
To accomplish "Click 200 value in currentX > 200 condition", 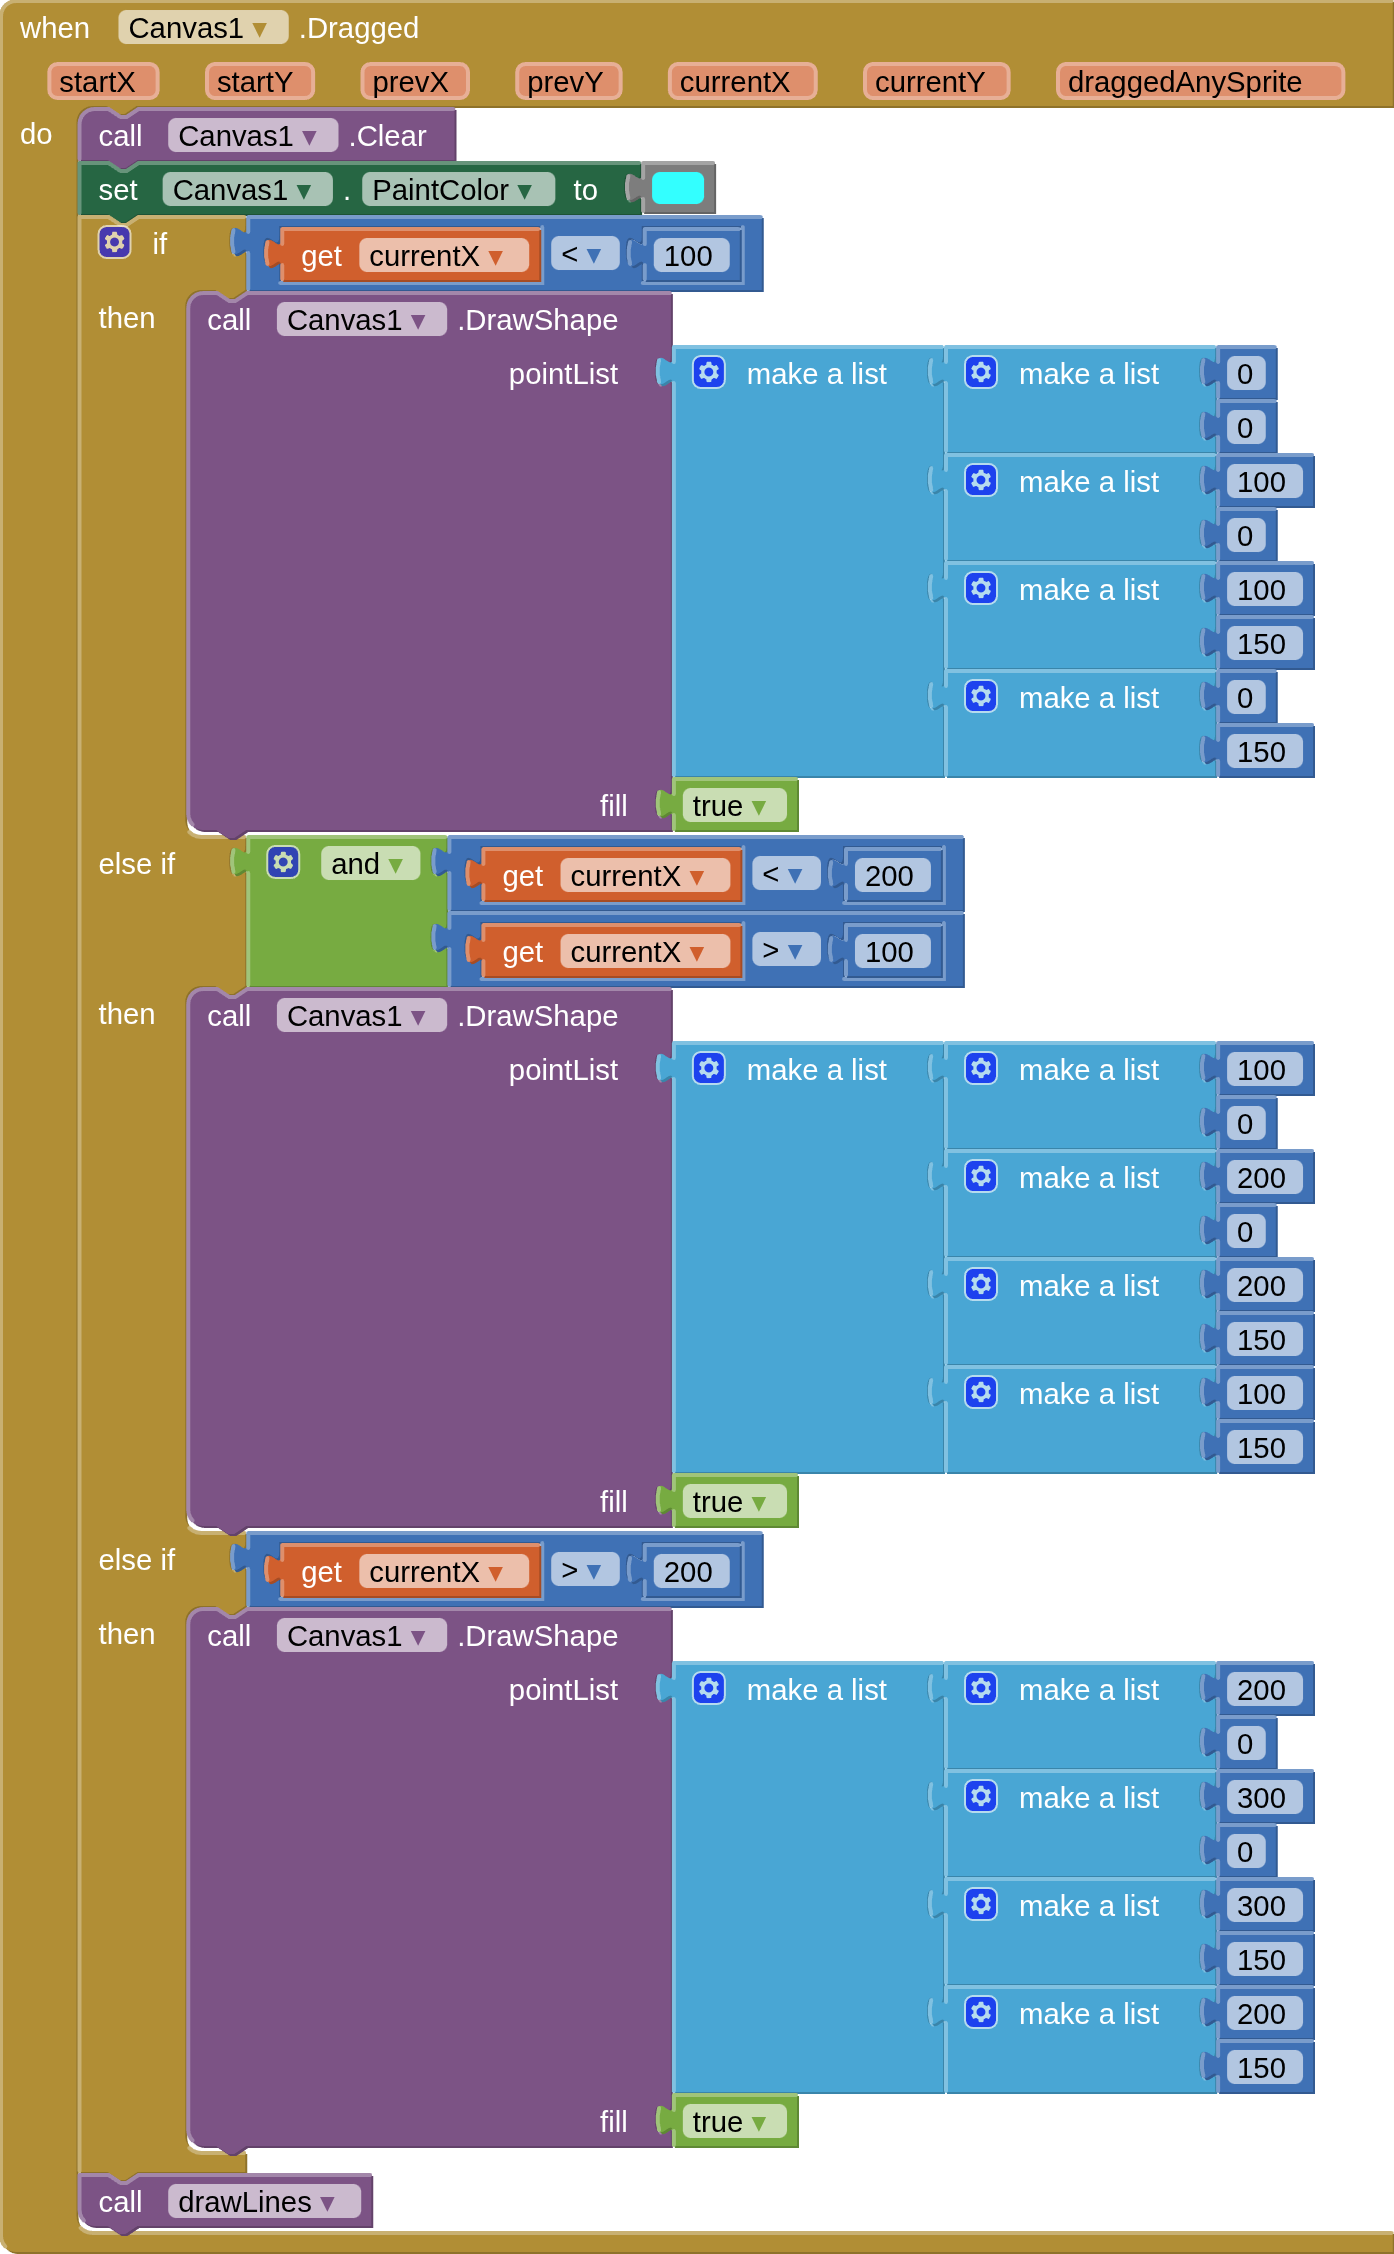I will [688, 1572].
